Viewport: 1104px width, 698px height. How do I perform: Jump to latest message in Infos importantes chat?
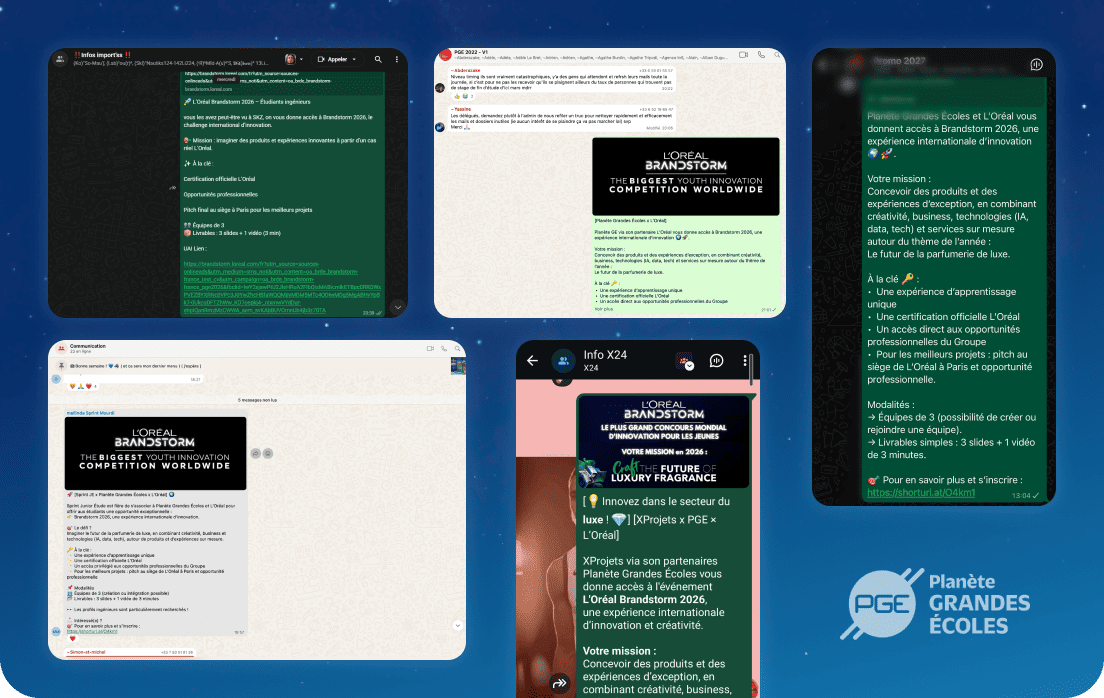[x=398, y=306]
